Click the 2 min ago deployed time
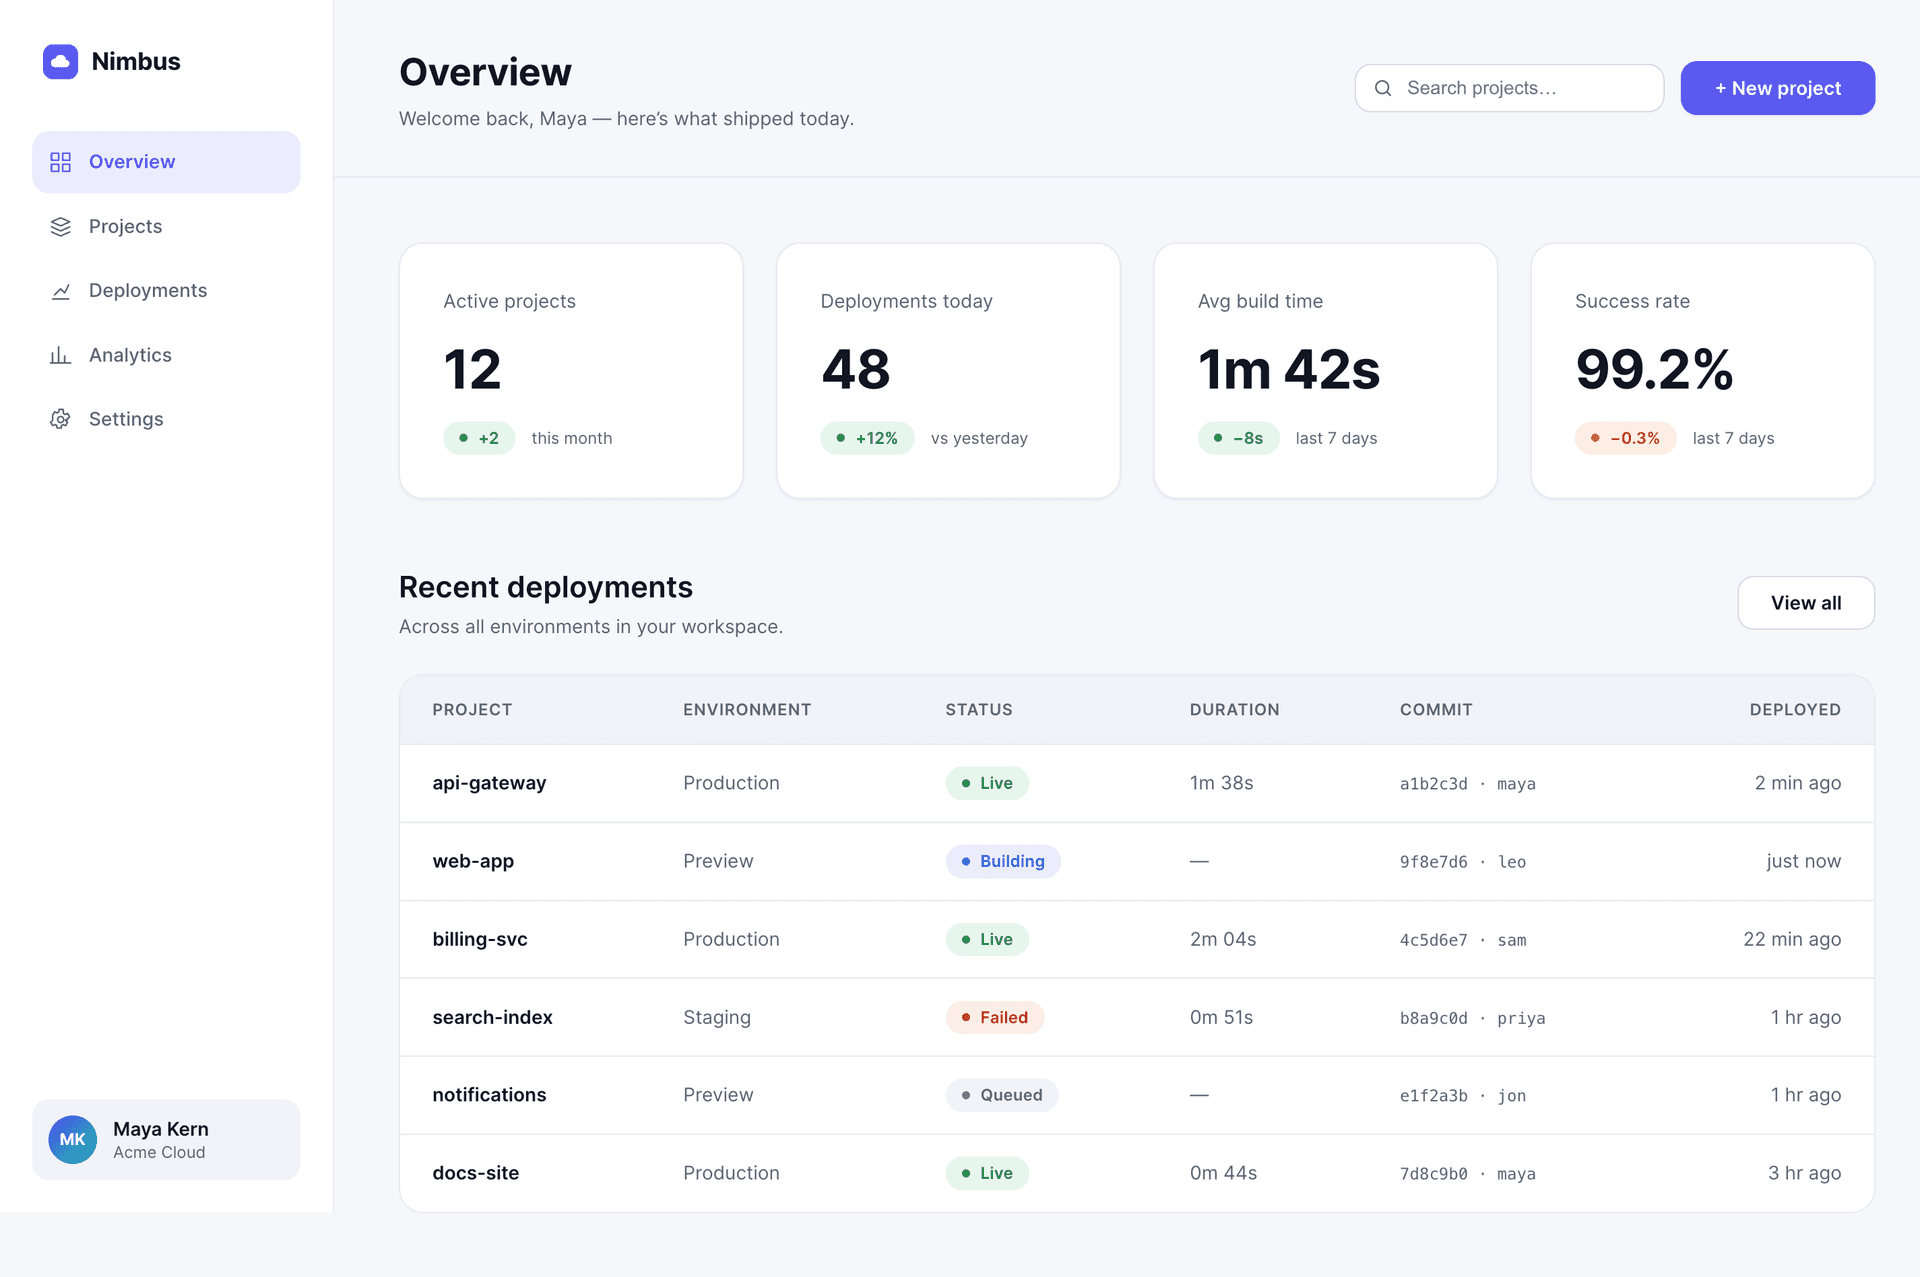This screenshot has height=1277, width=1920. tap(1797, 784)
